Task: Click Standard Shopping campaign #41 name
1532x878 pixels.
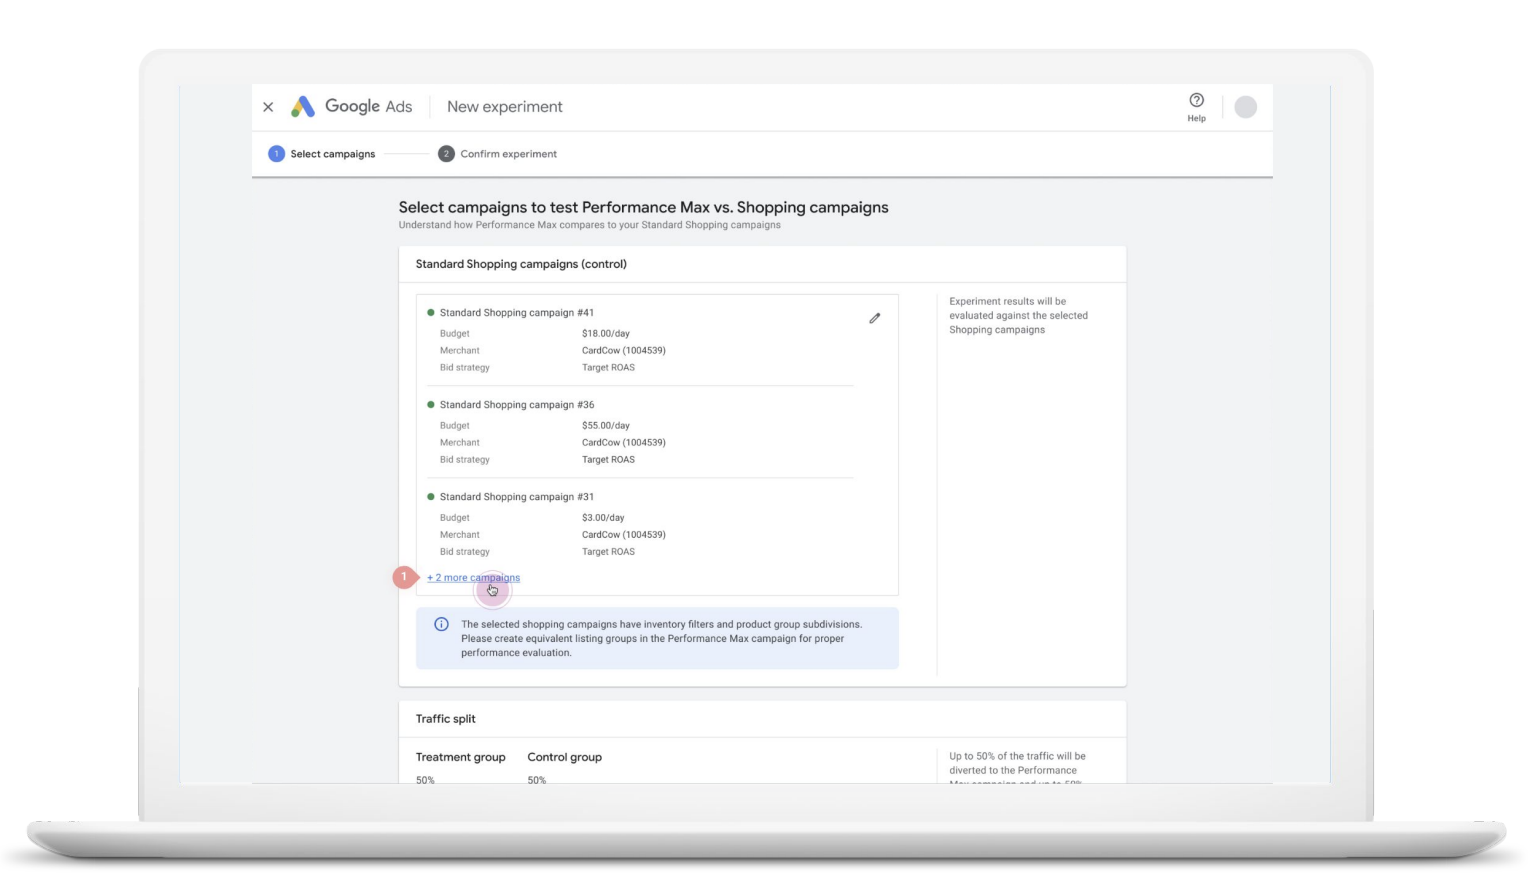Action: tap(517, 313)
